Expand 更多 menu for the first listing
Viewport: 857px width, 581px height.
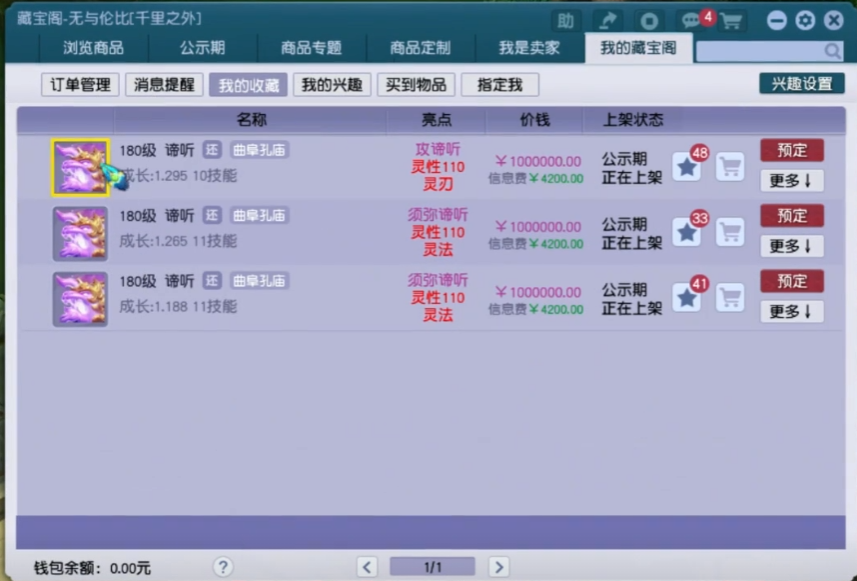pyautogui.click(x=791, y=181)
